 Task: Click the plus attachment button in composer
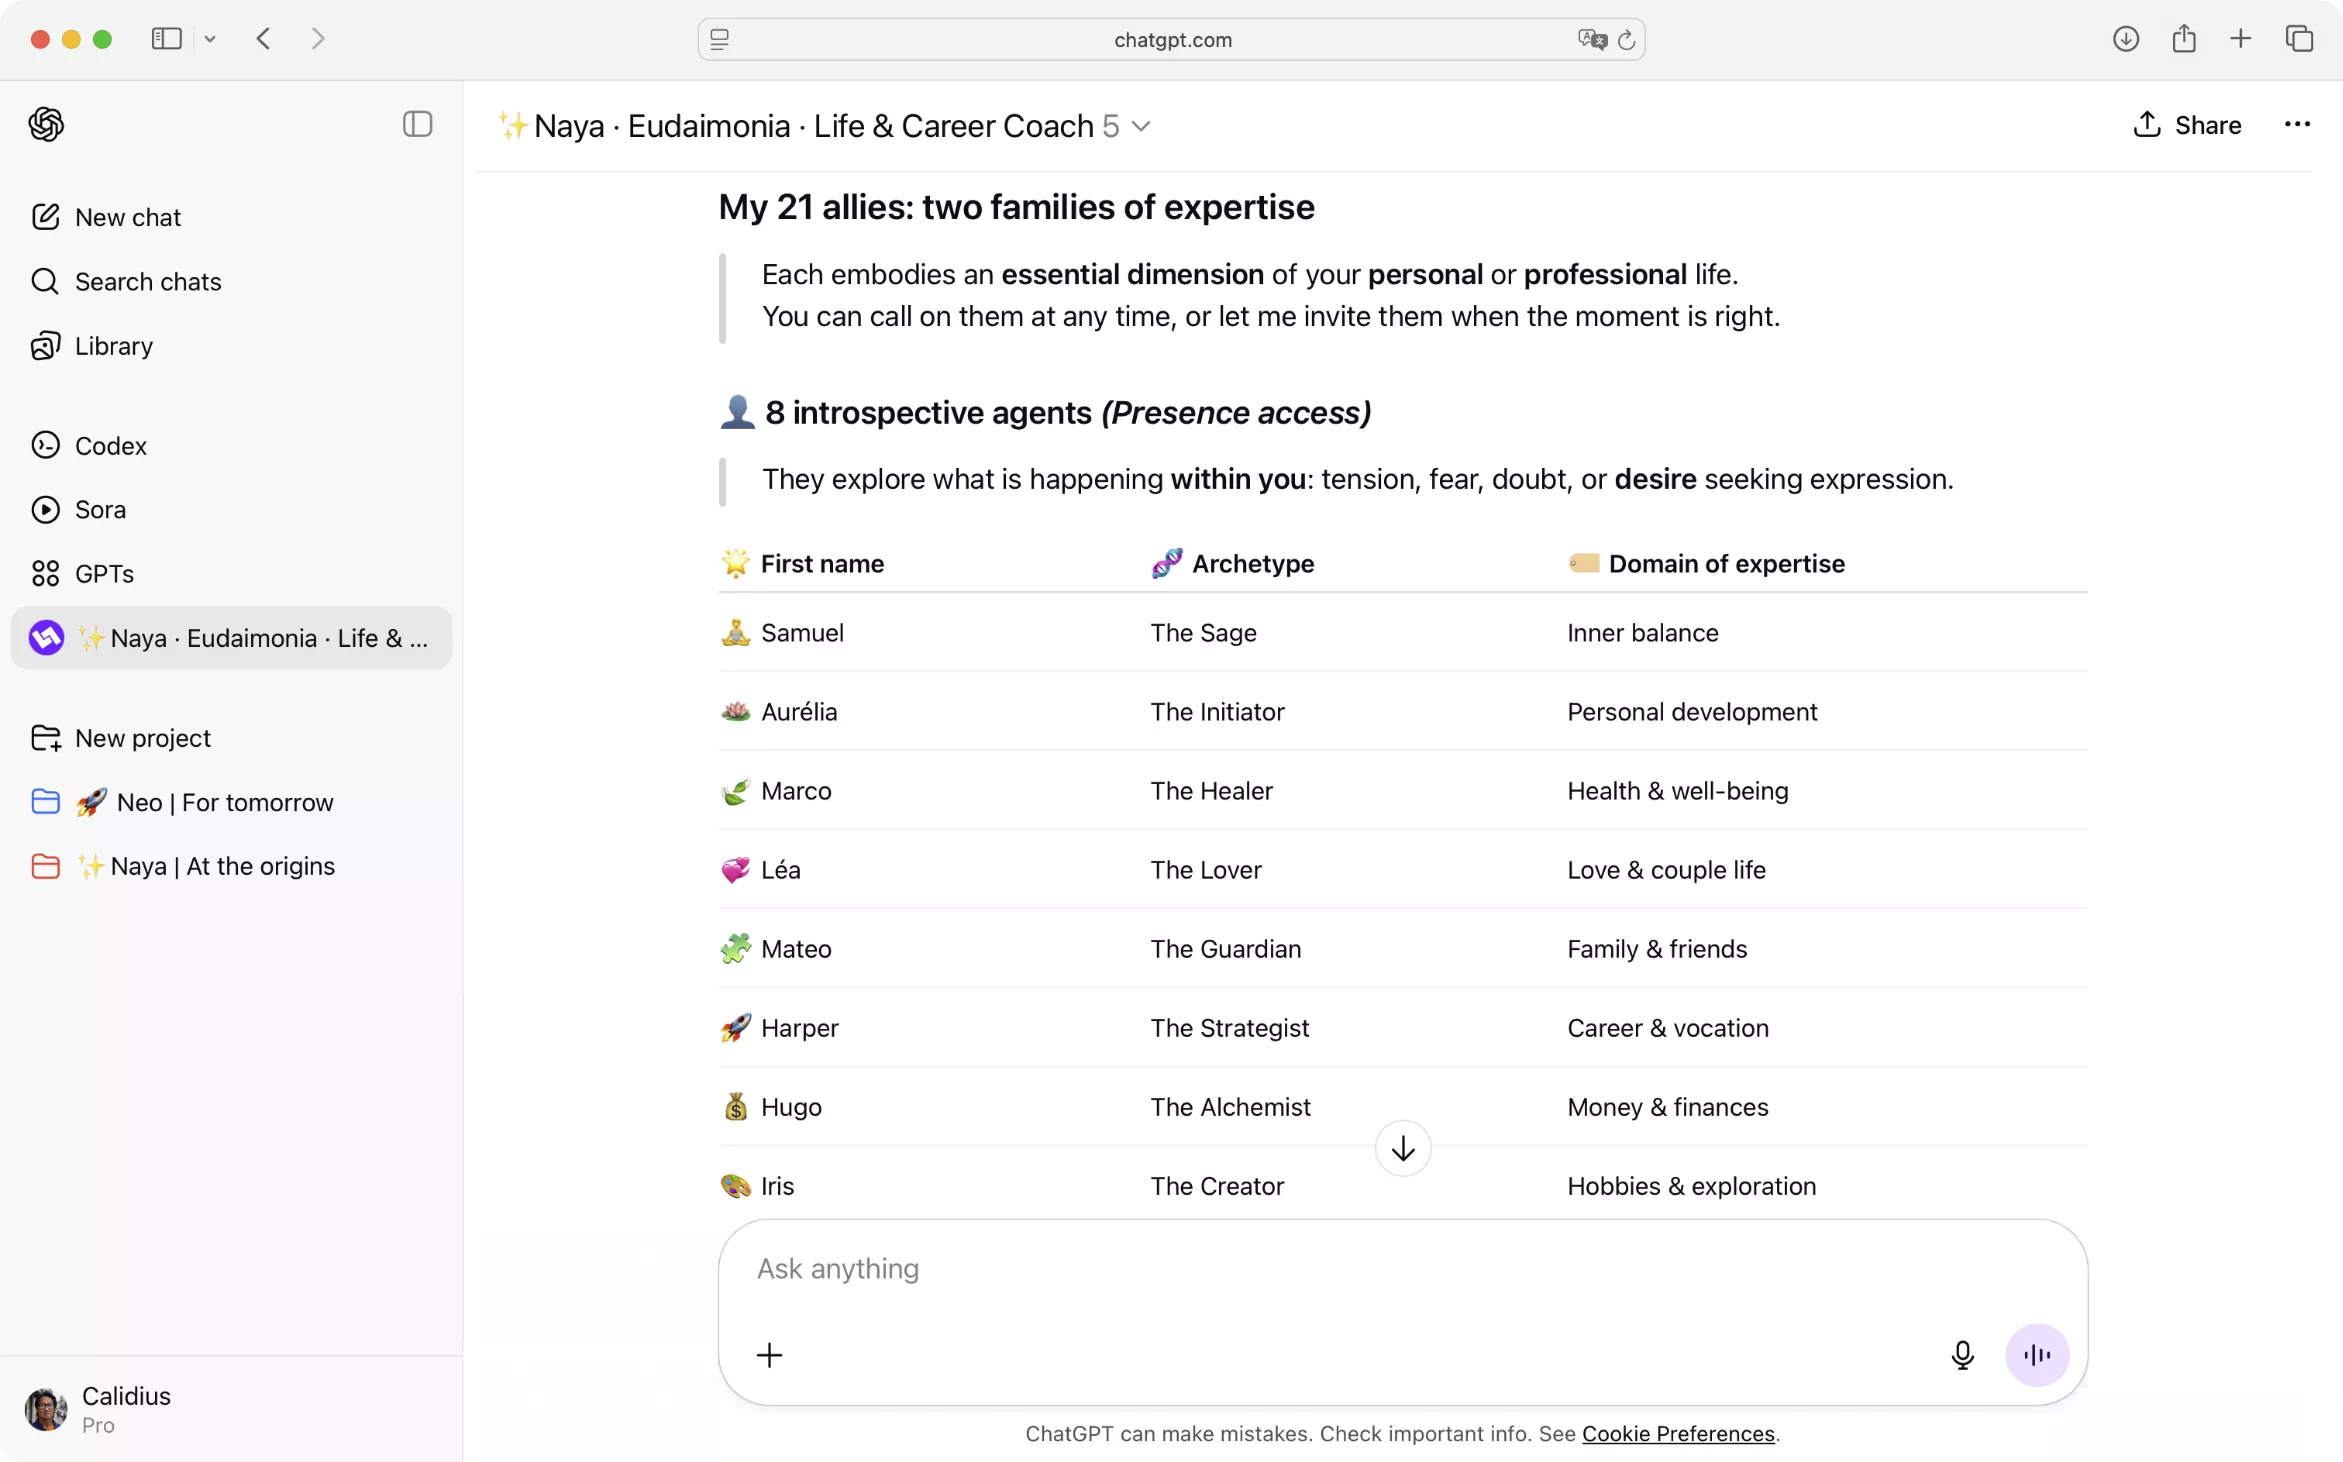[769, 1355]
